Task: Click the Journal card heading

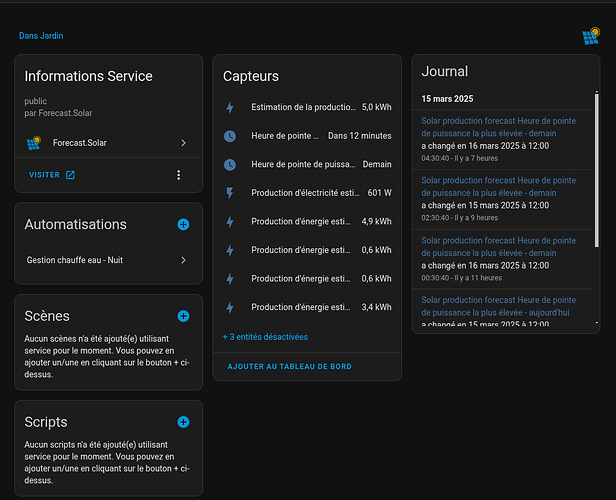Action: click(x=445, y=71)
